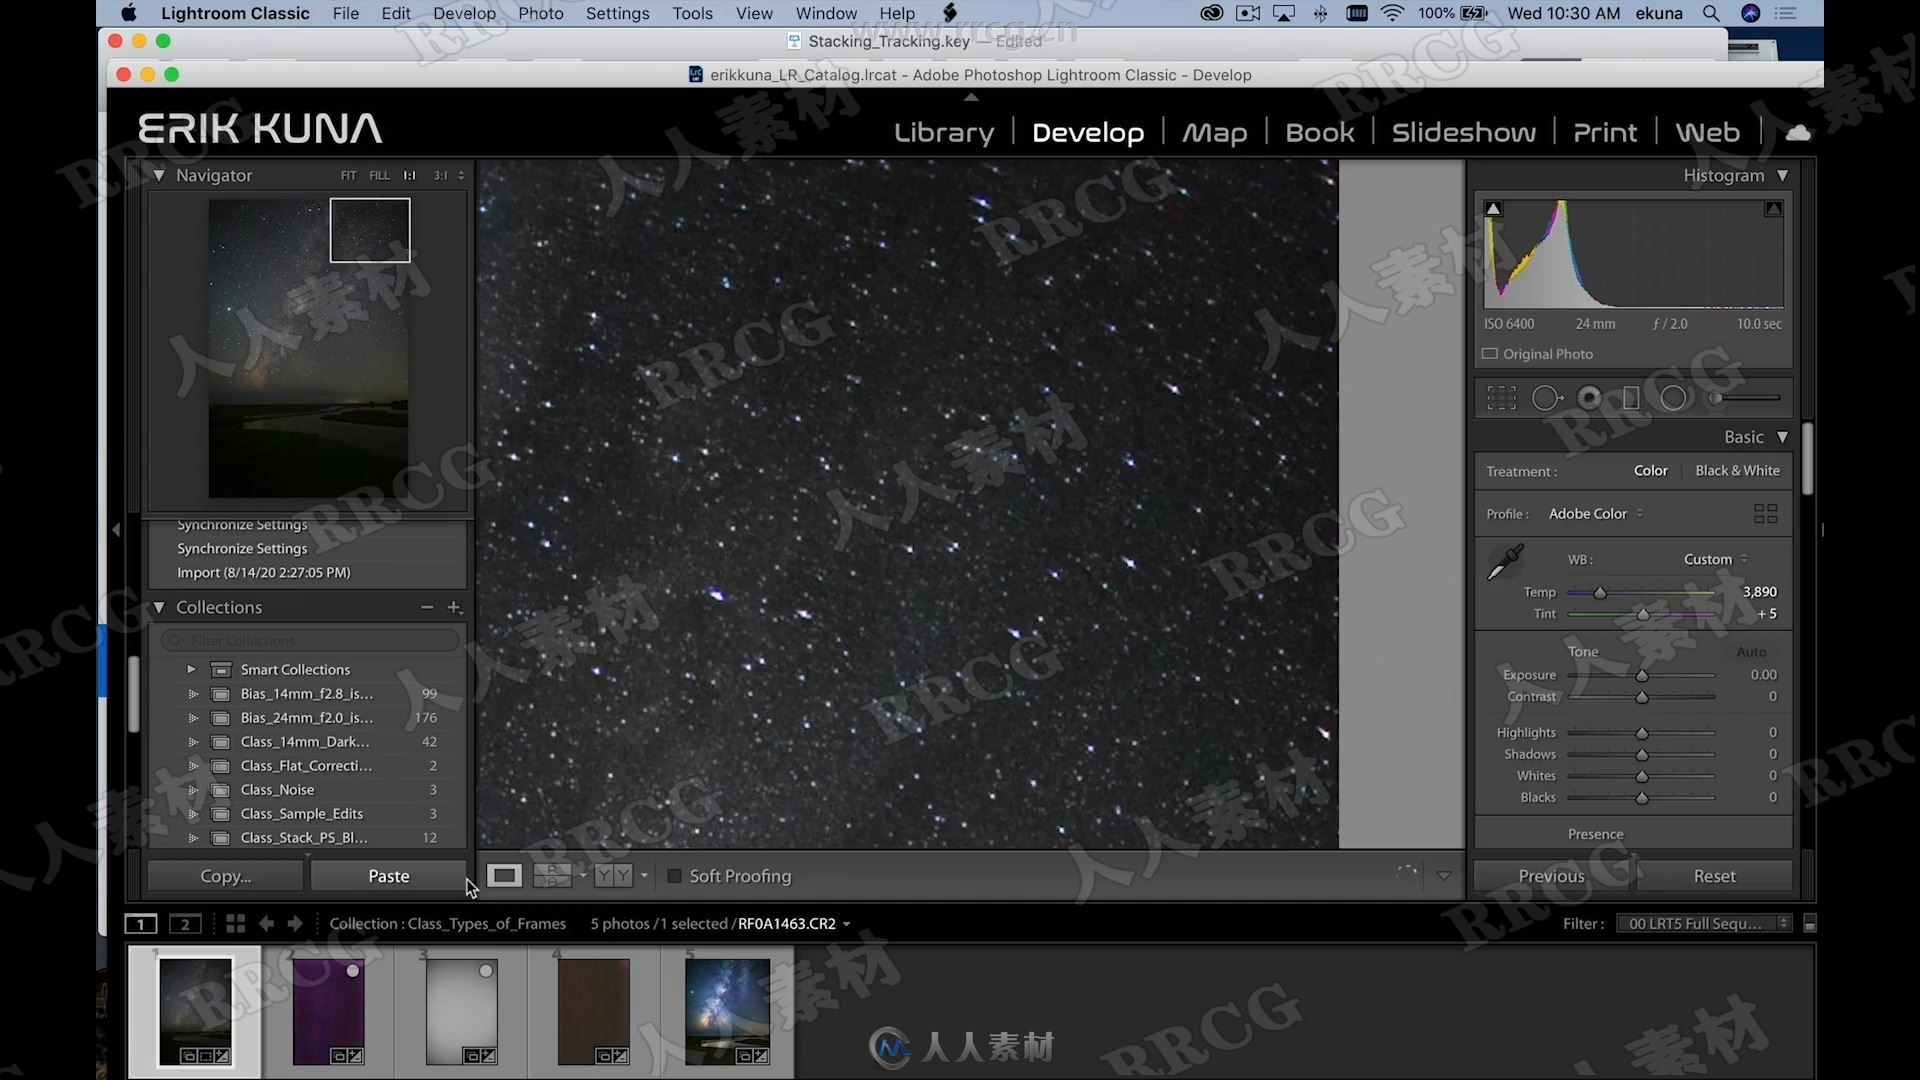Open the Develop menu
The height and width of the screenshot is (1080, 1920).
click(x=463, y=12)
